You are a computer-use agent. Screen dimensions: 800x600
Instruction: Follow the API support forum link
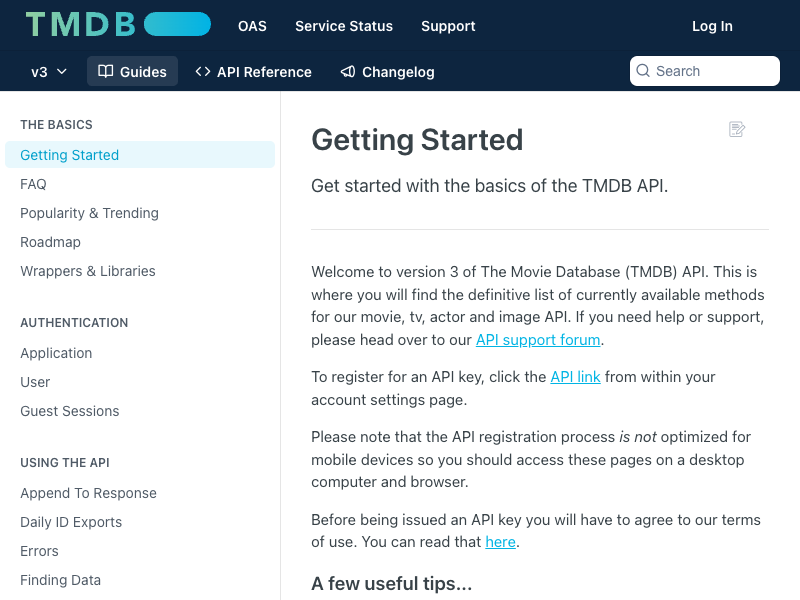click(538, 340)
